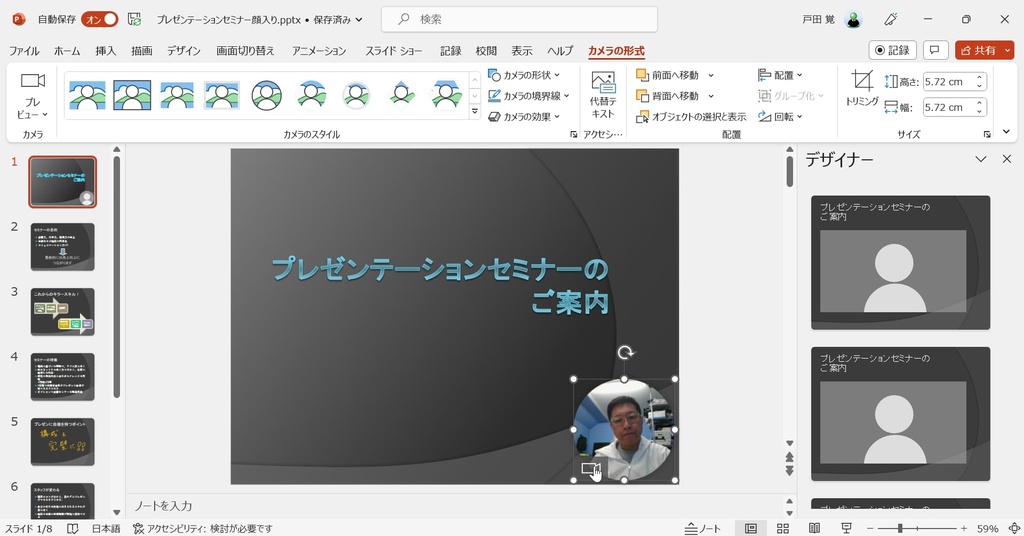Open Camera Effects (カメラの効果) dropdown
The width and height of the screenshot is (1024, 536).
(x=524, y=117)
